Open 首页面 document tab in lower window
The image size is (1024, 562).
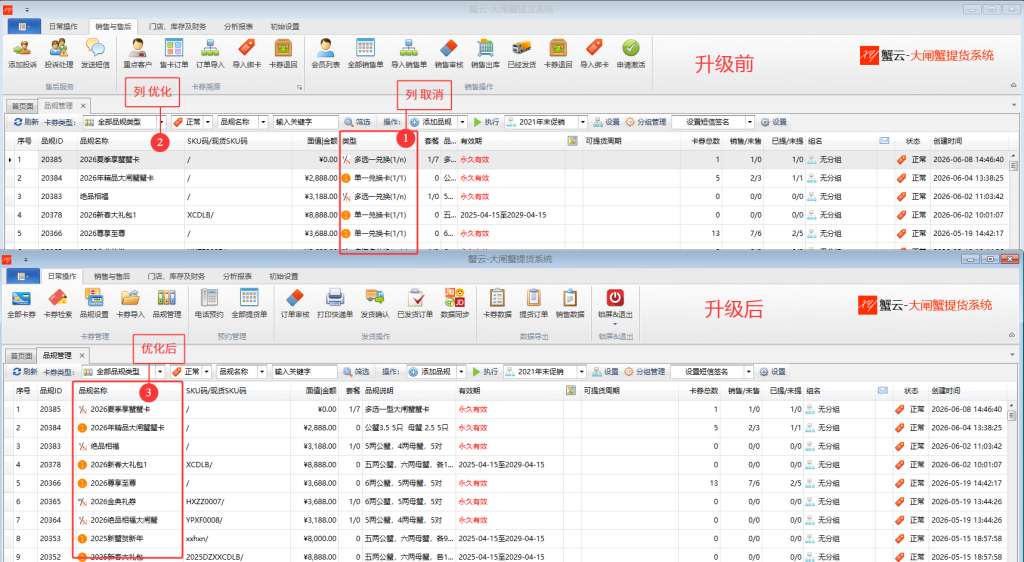pos(20,356)
